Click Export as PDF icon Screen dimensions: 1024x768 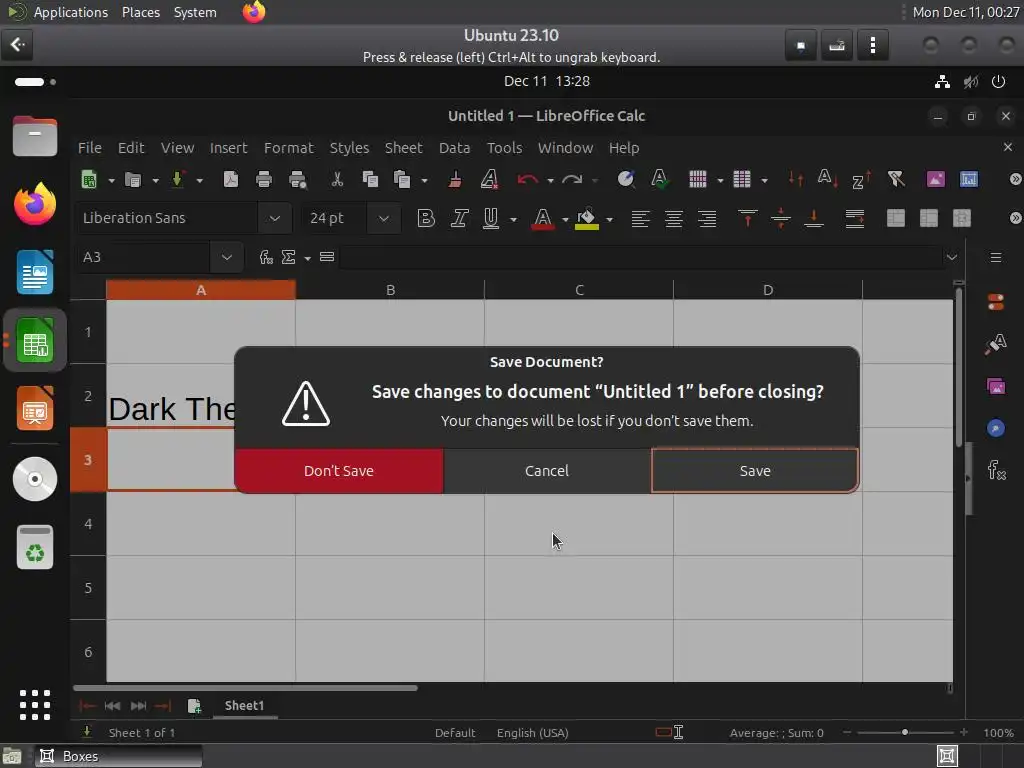pyautogui.click(x=231, y=180)
